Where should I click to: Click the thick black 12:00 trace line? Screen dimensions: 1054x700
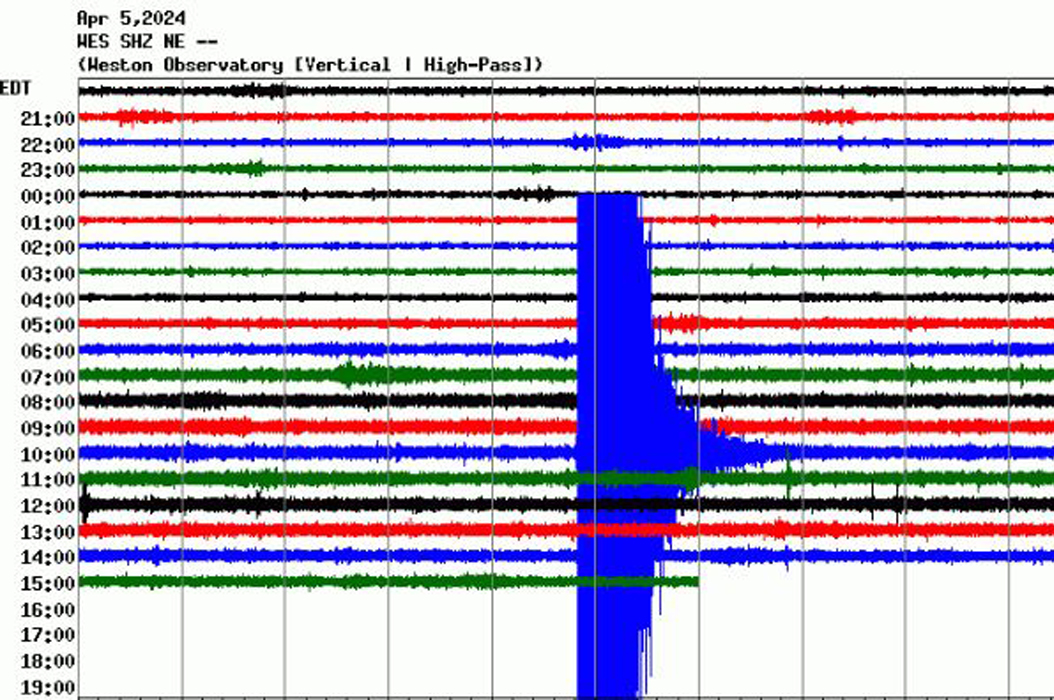[300, 505]
